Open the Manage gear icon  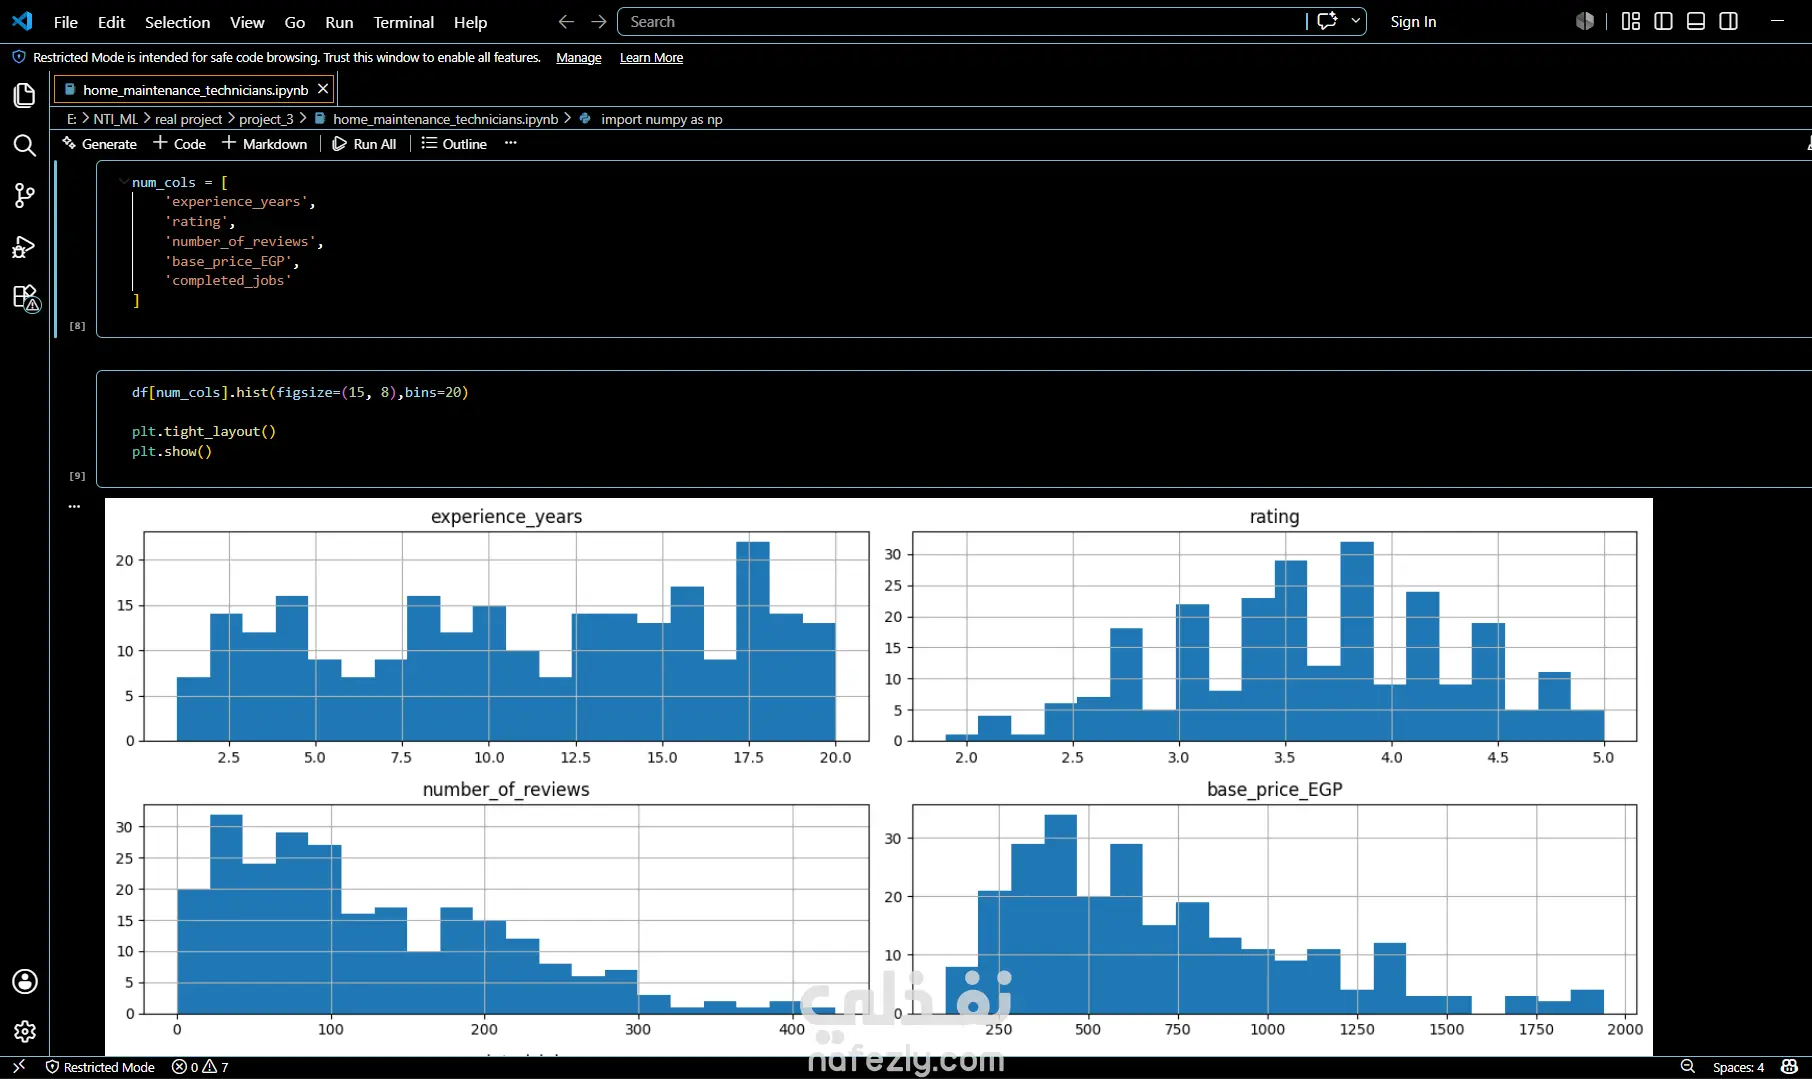[24, 1031]
